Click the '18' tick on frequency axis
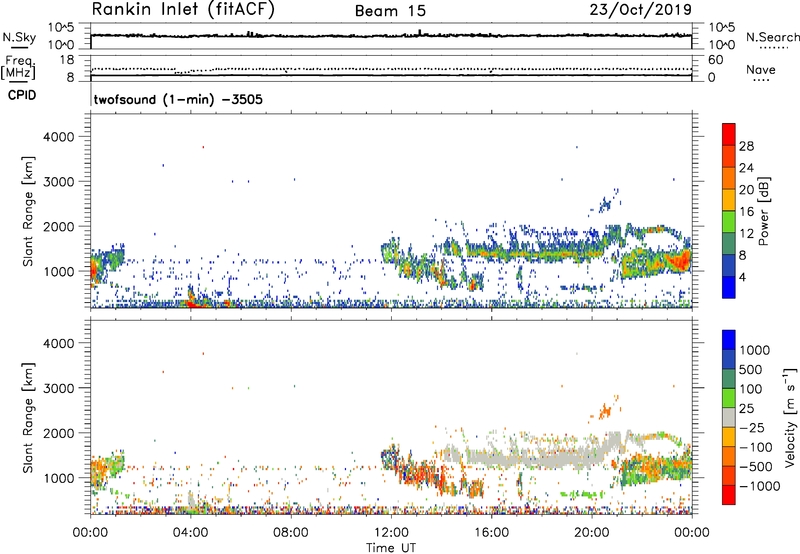The height and width of the screenshot is (554, 800). coord(67,60)
